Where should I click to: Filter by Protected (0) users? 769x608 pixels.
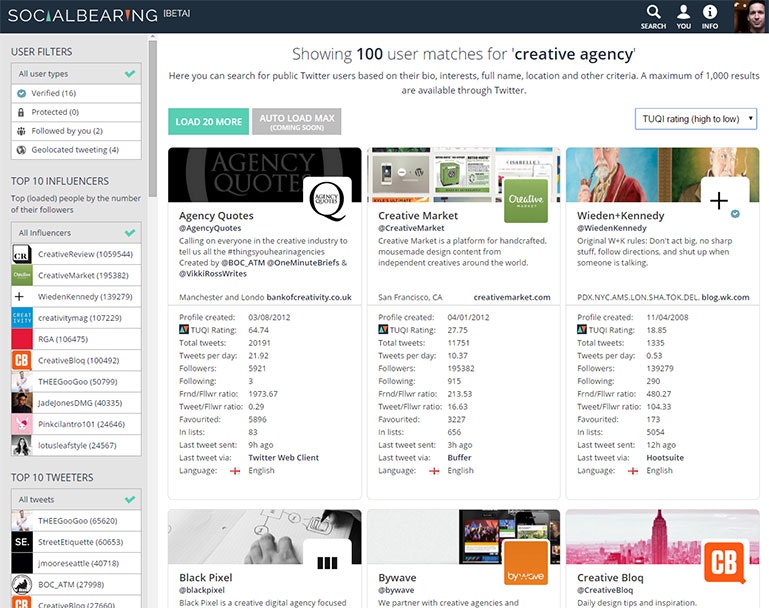tap(76, 112)
